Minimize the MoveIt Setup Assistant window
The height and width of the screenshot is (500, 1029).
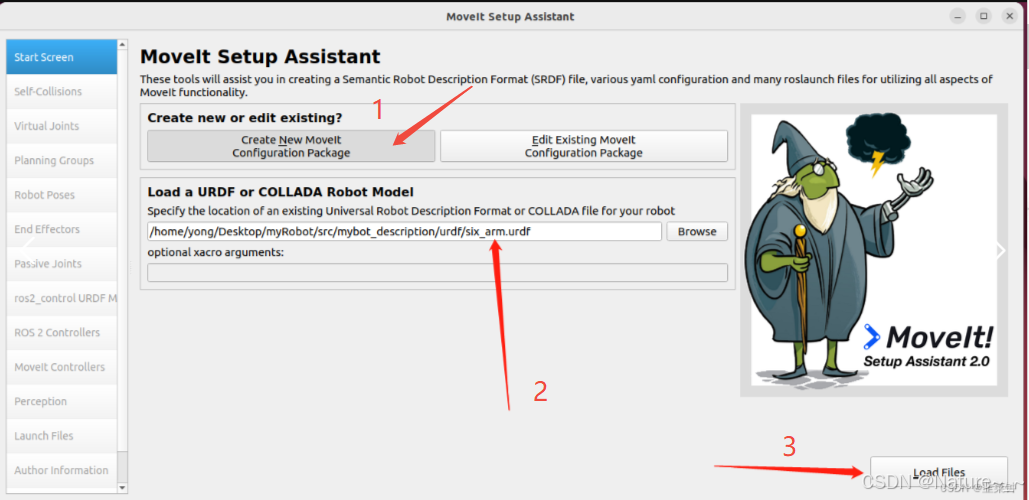958,16
